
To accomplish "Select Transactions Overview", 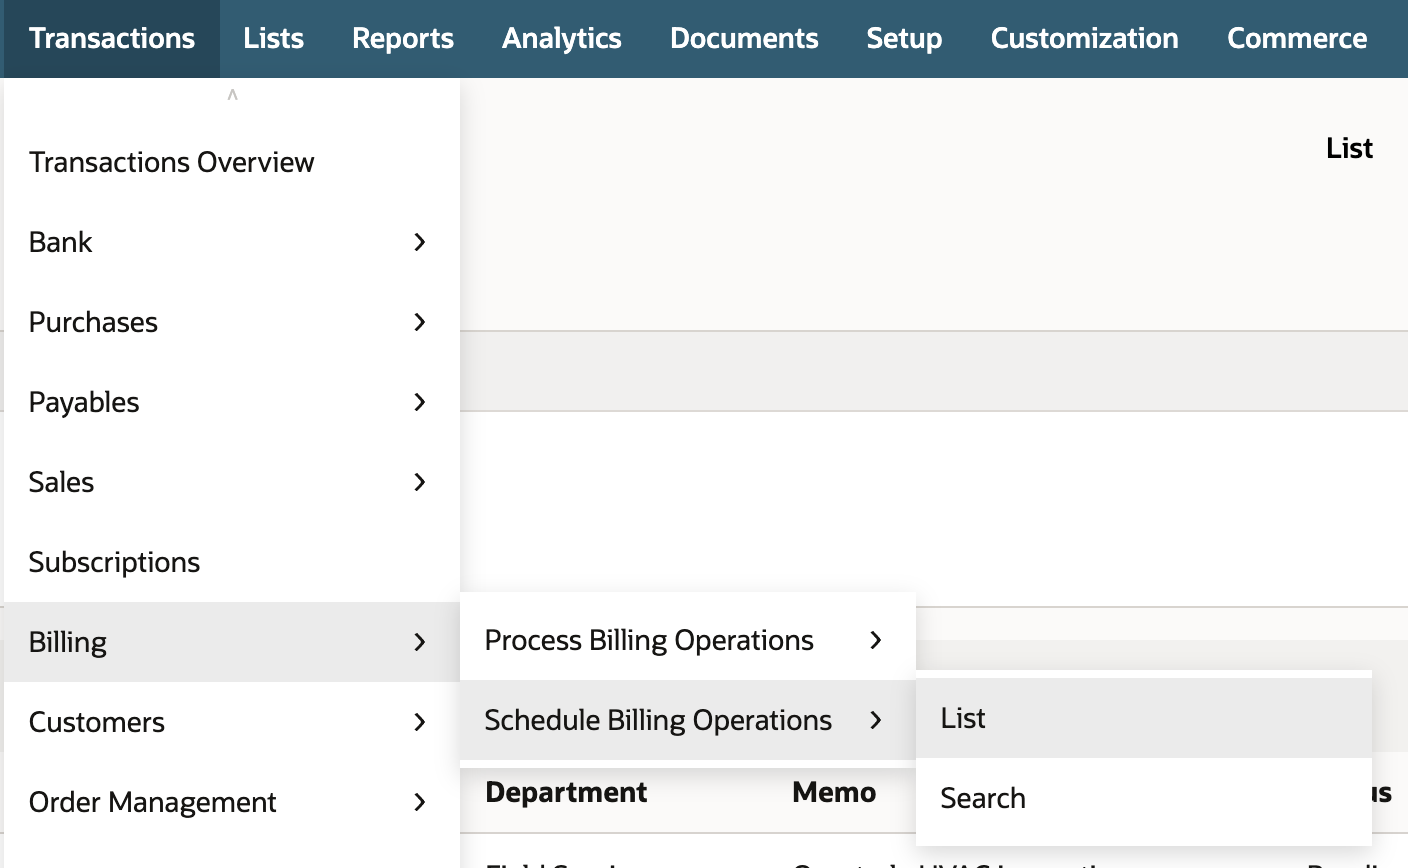I will click(232, 162).
